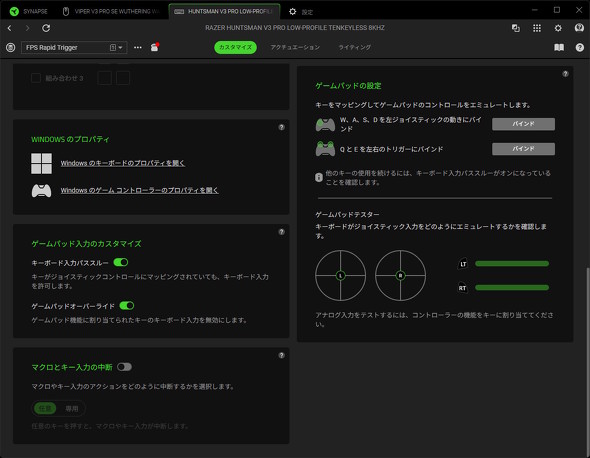Click the left joystick tester circle
This screenshot has width=590, height=458.
(x=341, y=275)
